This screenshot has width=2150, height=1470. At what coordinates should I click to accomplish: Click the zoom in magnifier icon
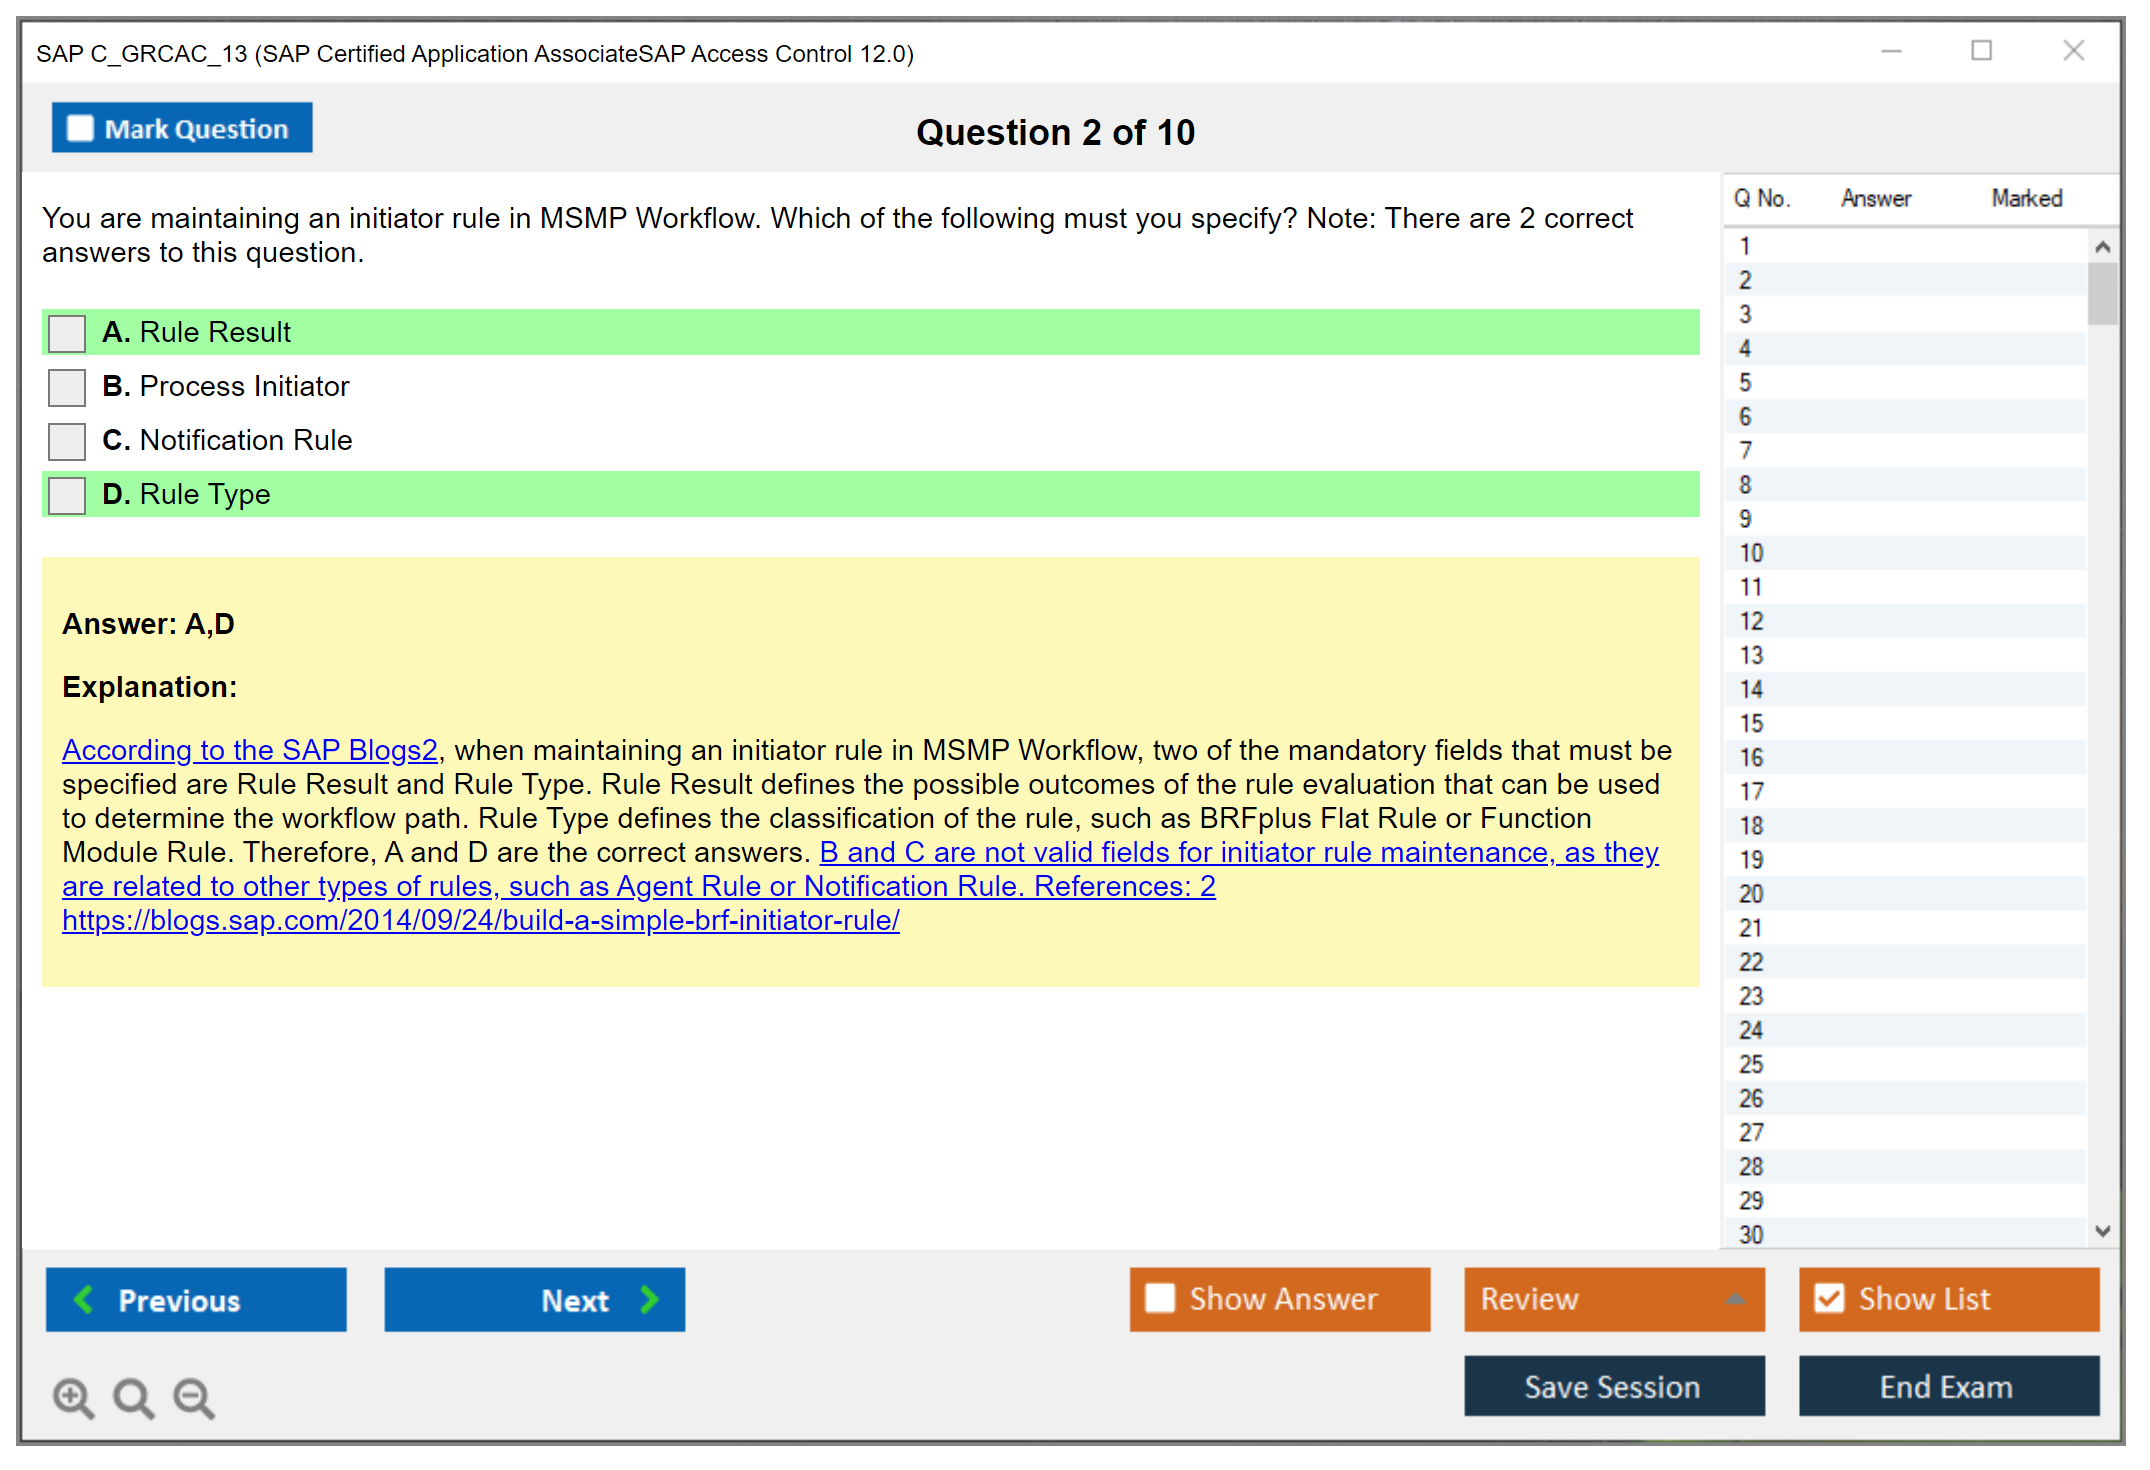(73, 1397)
